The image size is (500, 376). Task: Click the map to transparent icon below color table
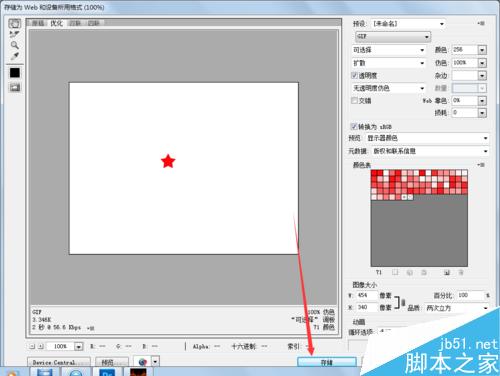pos(395,272)
